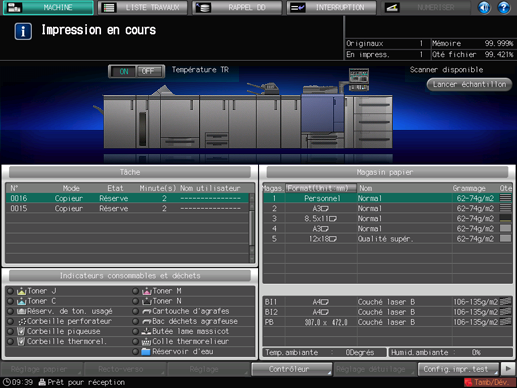Switch to LISTE TRAVAUX tab
Screen dimensions: 517x388
tap(143, 7)
